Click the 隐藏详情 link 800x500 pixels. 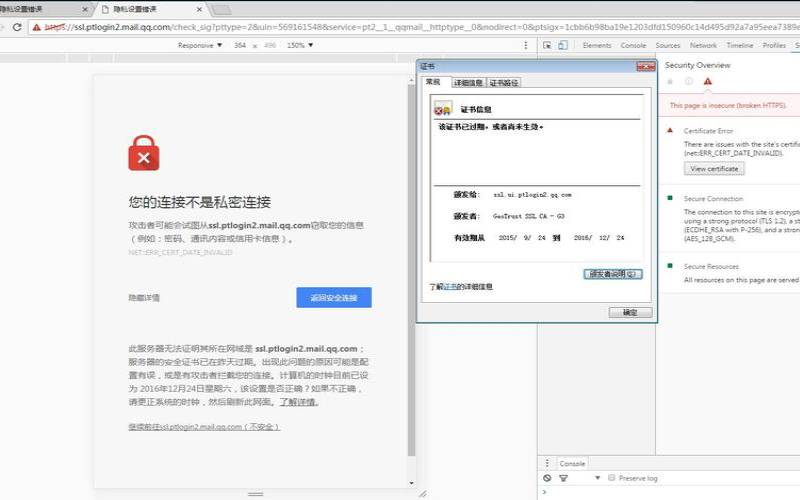tap(144, 297)
